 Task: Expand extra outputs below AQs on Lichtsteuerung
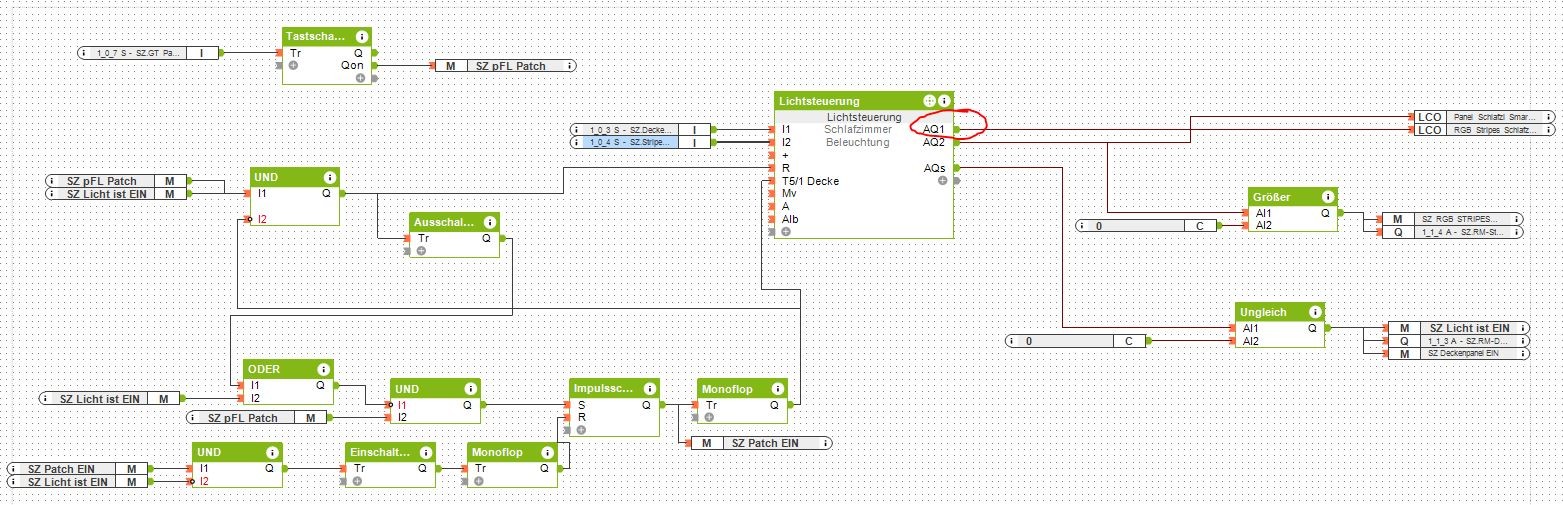(x=942, y=181)
